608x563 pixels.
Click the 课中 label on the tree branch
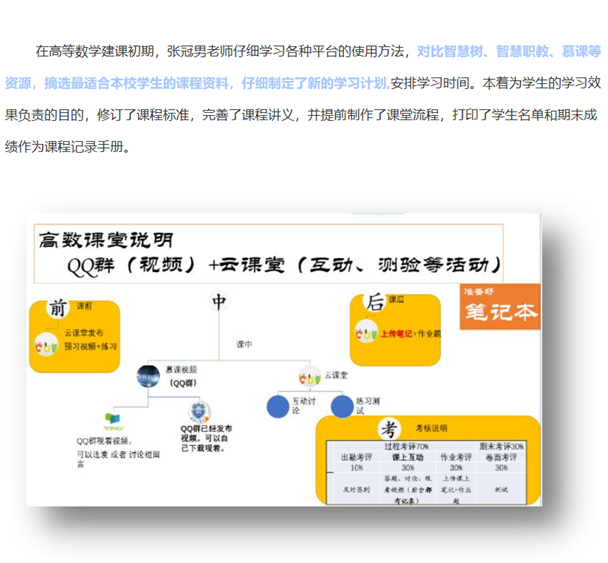point(244,344)
